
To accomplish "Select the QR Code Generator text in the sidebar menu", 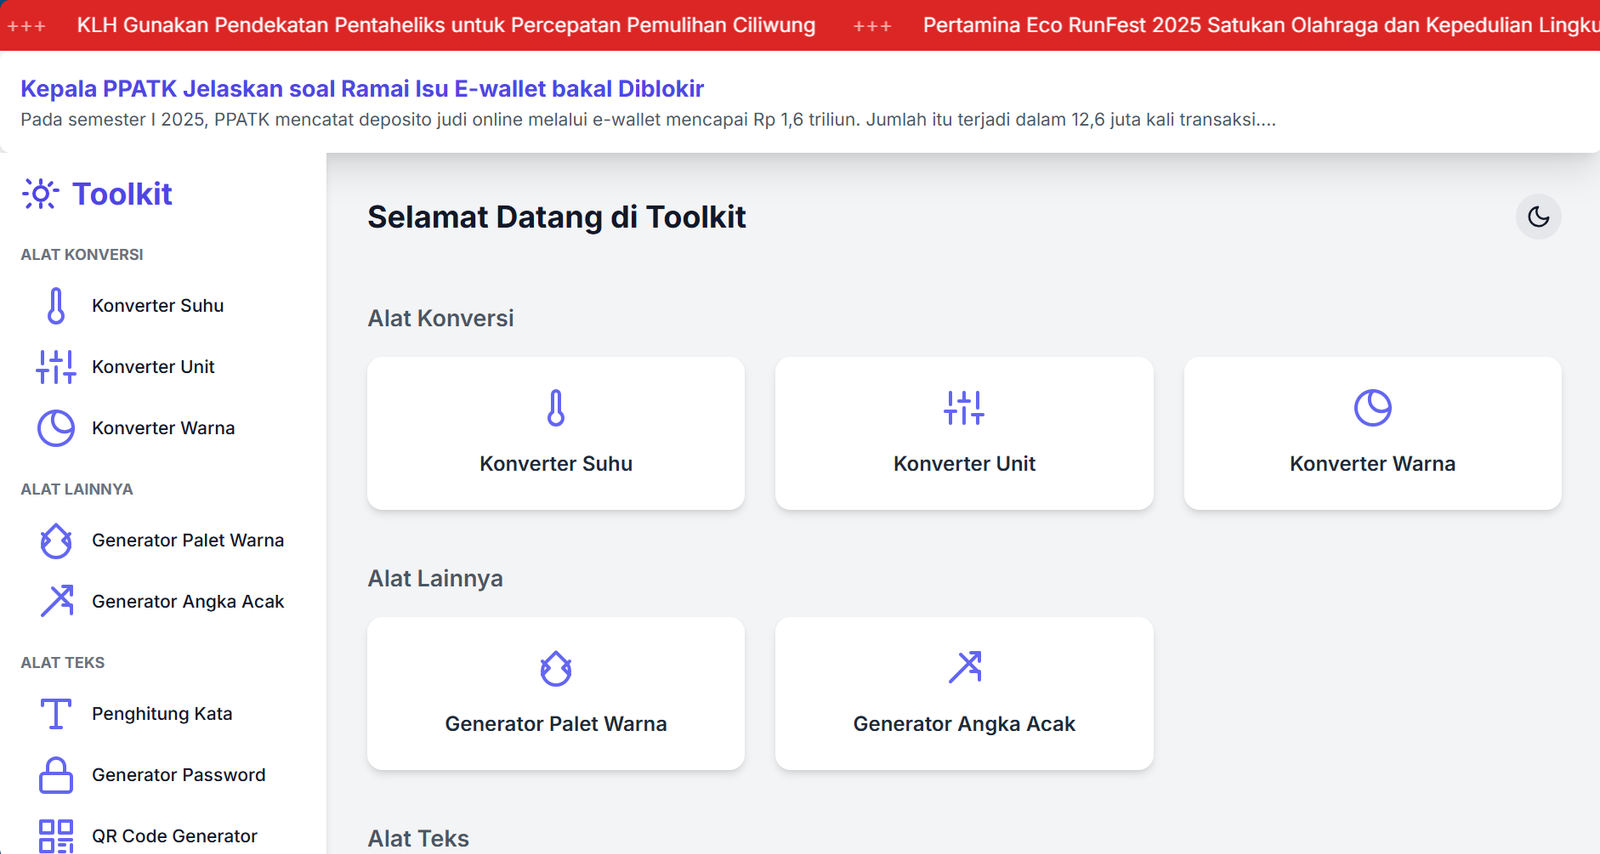I will tap(175, 836).
